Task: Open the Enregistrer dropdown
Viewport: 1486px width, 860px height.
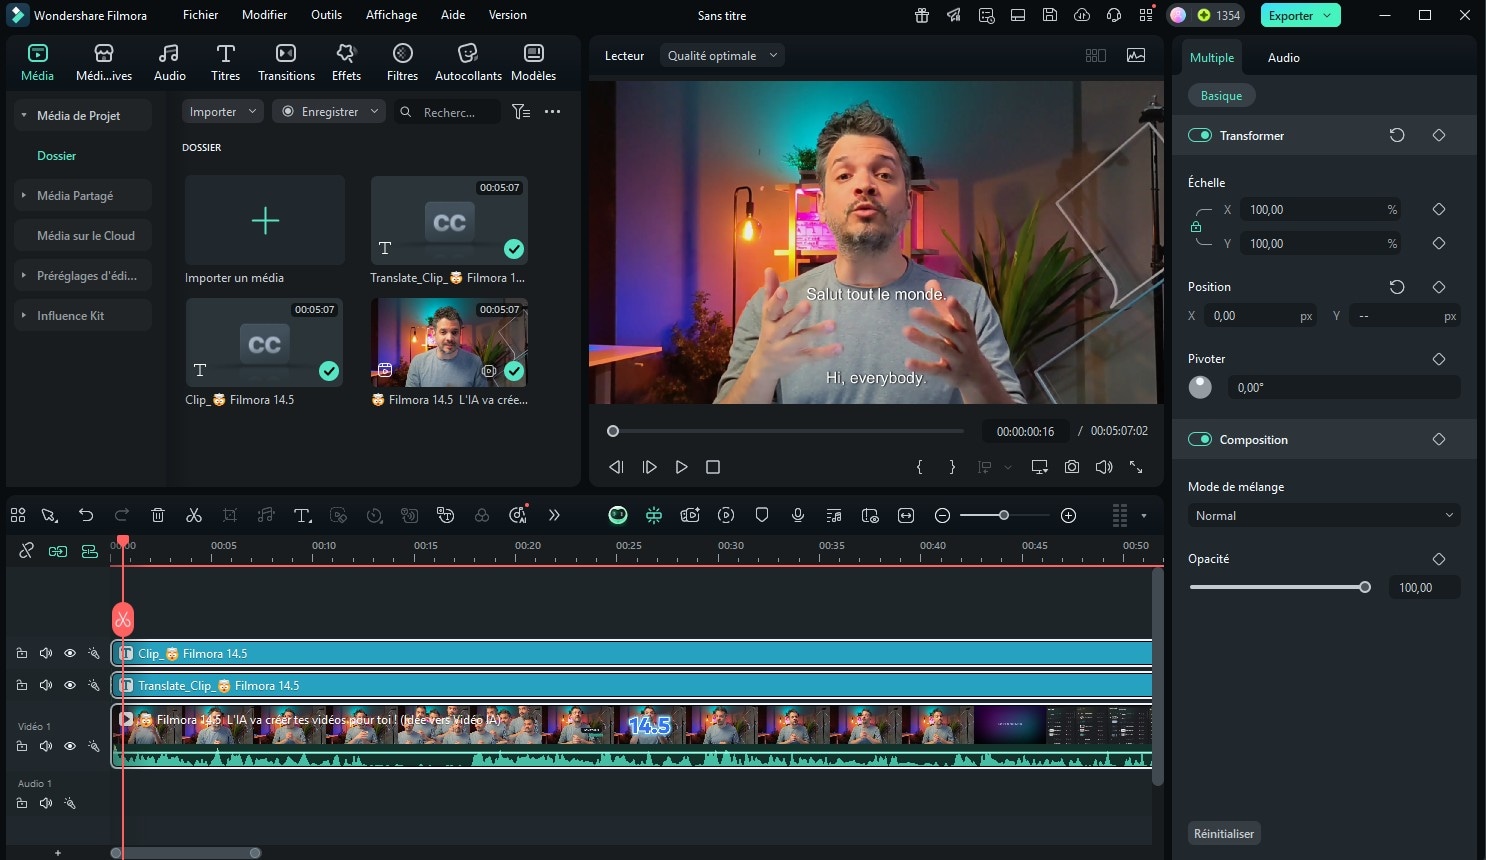Action: [x=329, y=112]
